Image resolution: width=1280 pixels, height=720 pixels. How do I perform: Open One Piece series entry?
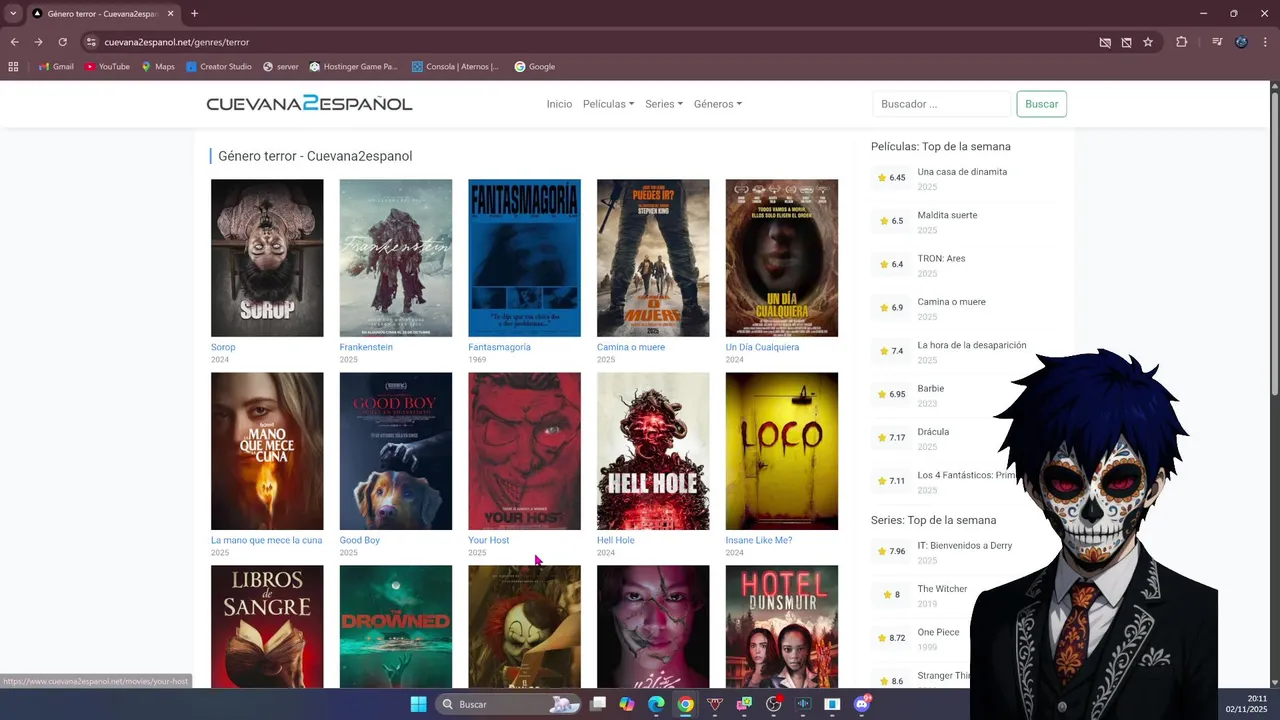click(938, 632)
